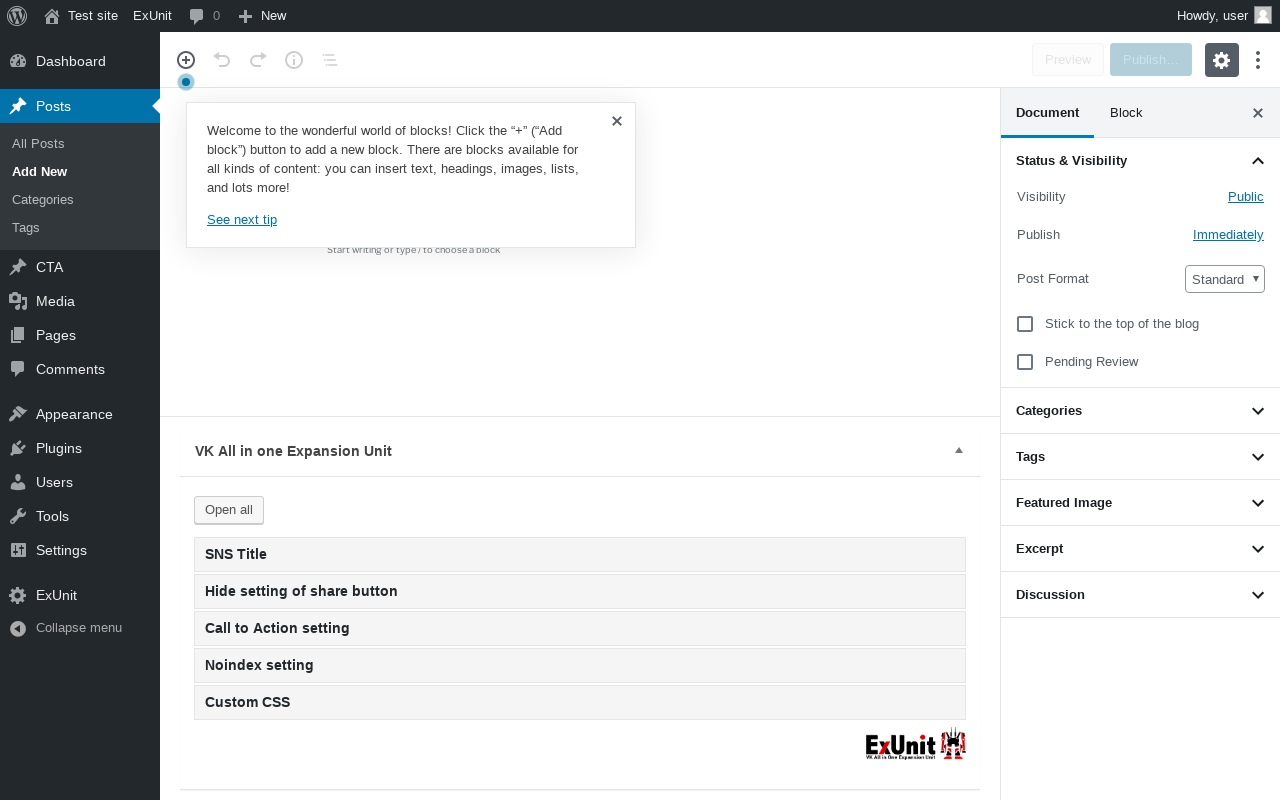
Task: Open the more tools vertical dots menu
Action: point(1258,60)
